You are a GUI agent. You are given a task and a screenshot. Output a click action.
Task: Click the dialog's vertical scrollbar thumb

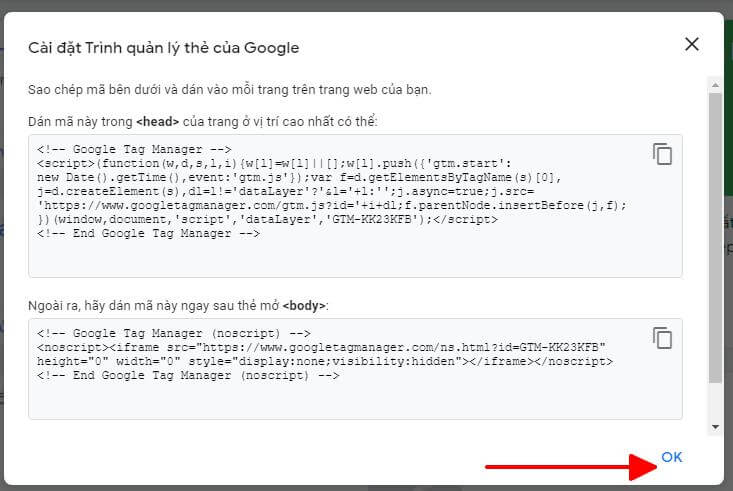click(x=715, y=238)
